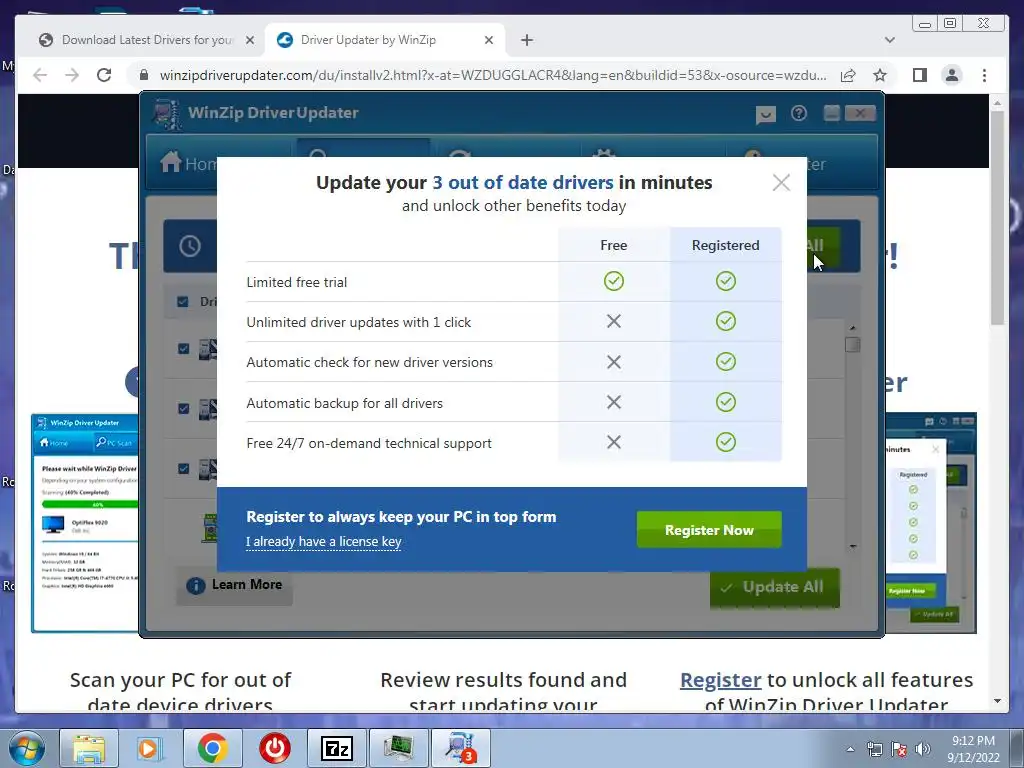
Task: Open Windows Explorer from taskbar
Action: pos(89,748)
